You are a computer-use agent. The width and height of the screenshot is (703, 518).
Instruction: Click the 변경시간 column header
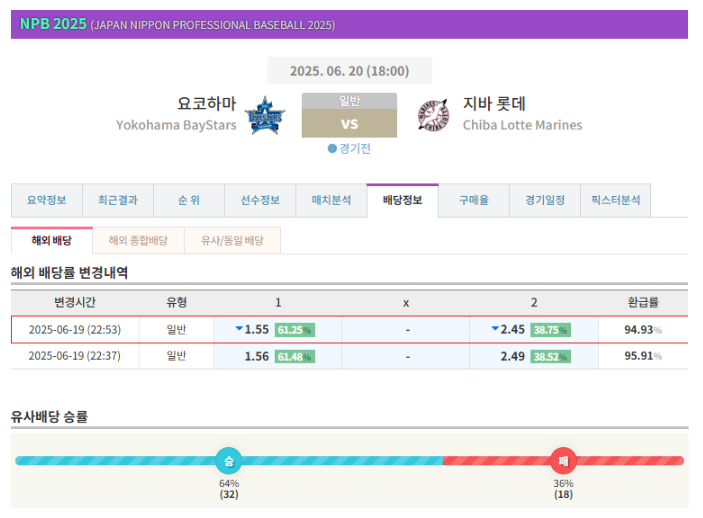pyautogui.click(x=75, y=302)
